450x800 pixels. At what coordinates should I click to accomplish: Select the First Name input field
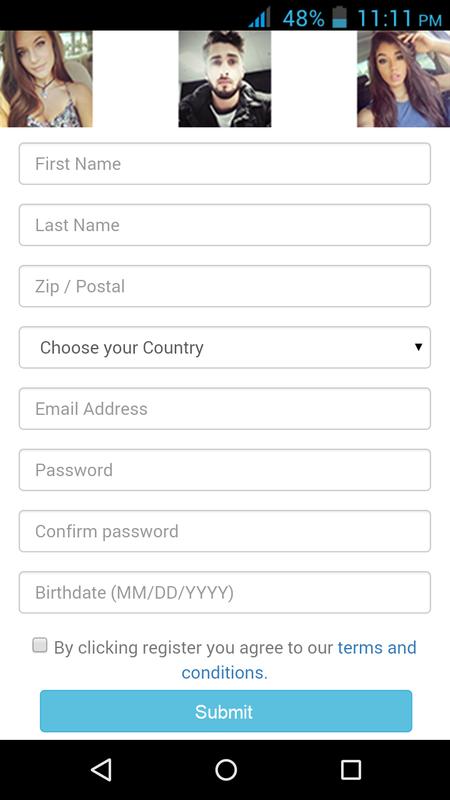[225, 164]
